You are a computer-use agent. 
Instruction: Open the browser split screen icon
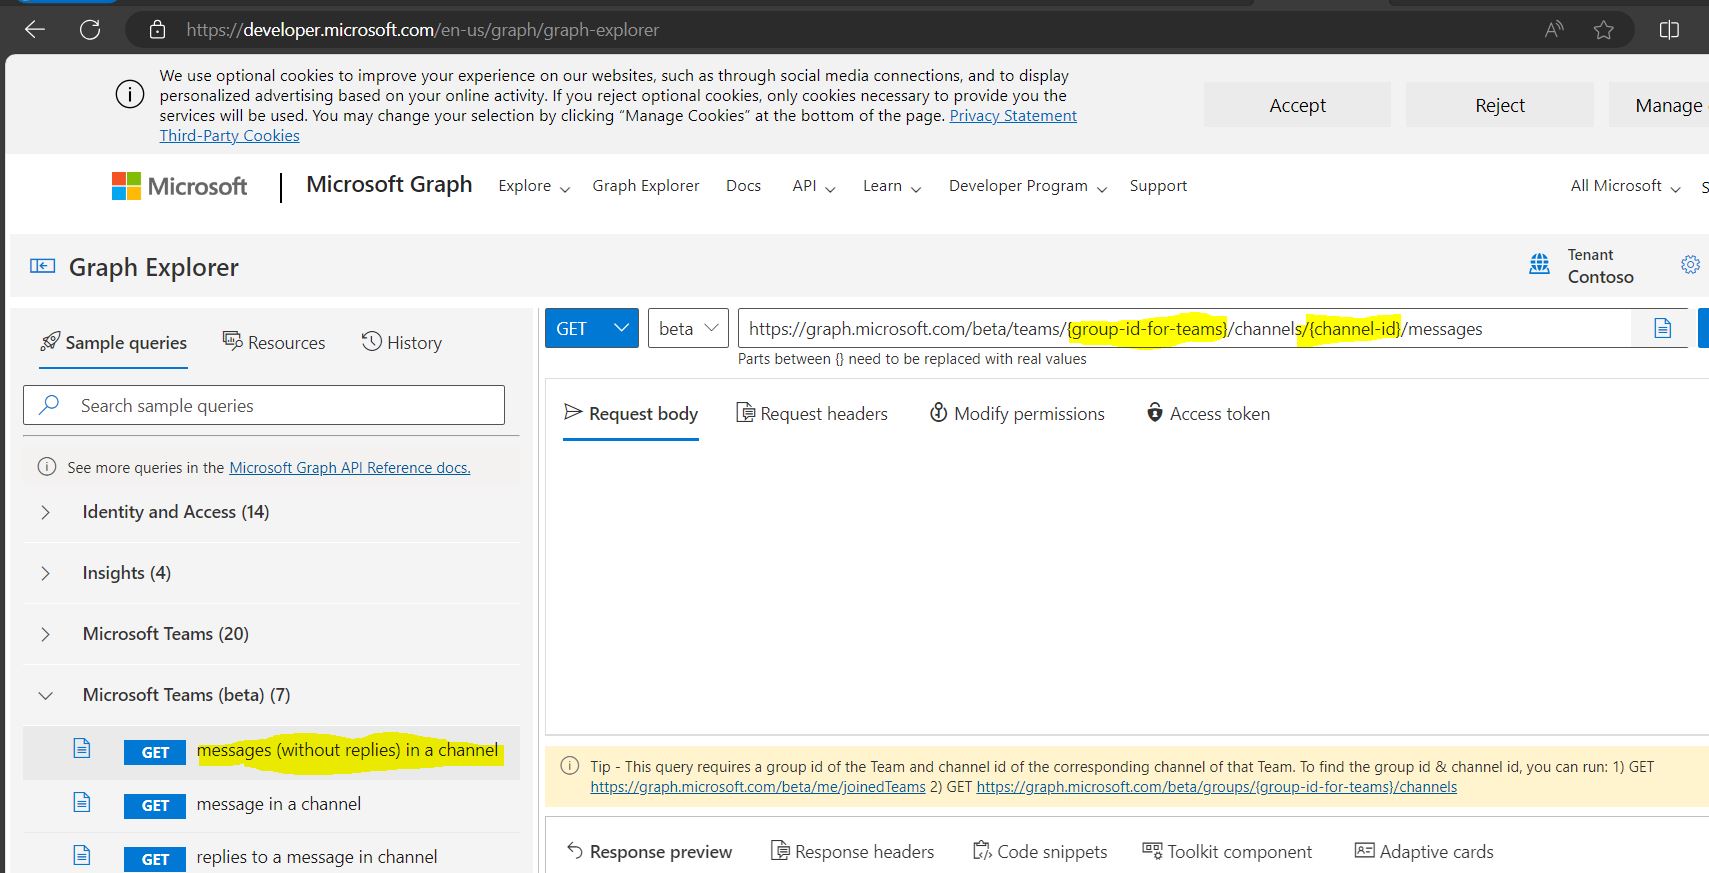(1669, 30)
